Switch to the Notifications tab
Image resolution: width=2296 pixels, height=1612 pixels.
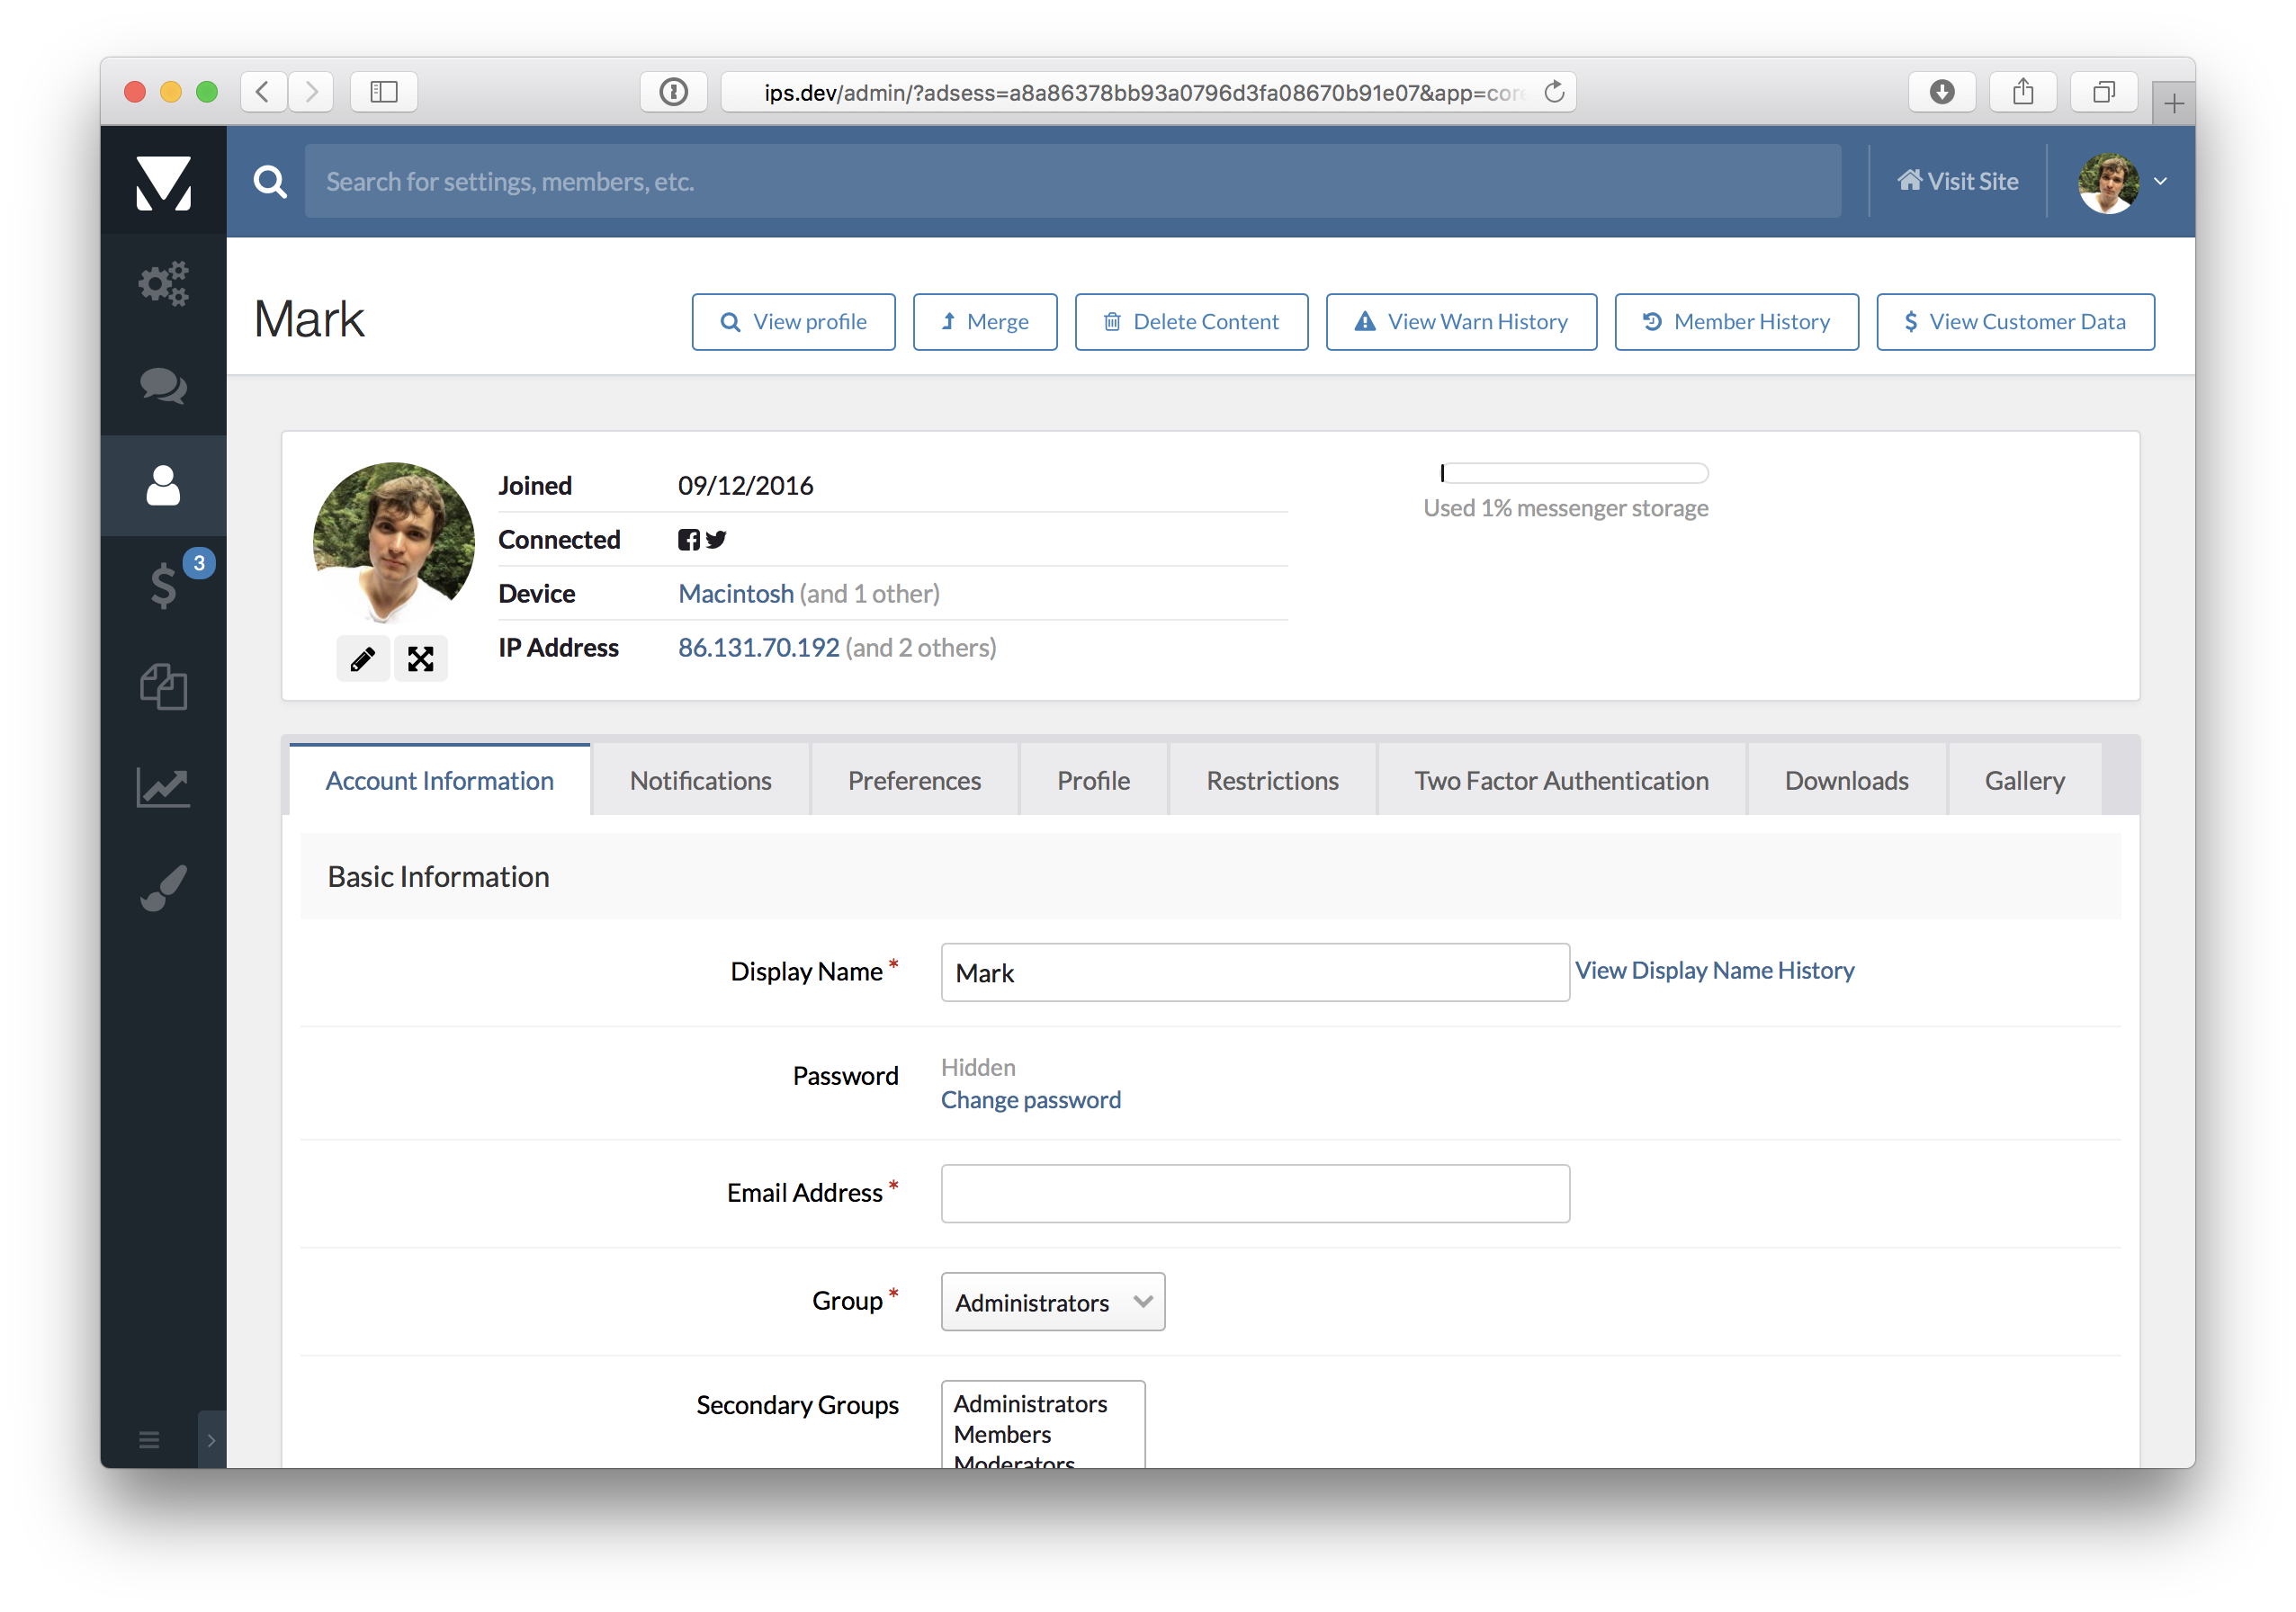point(700,781)
